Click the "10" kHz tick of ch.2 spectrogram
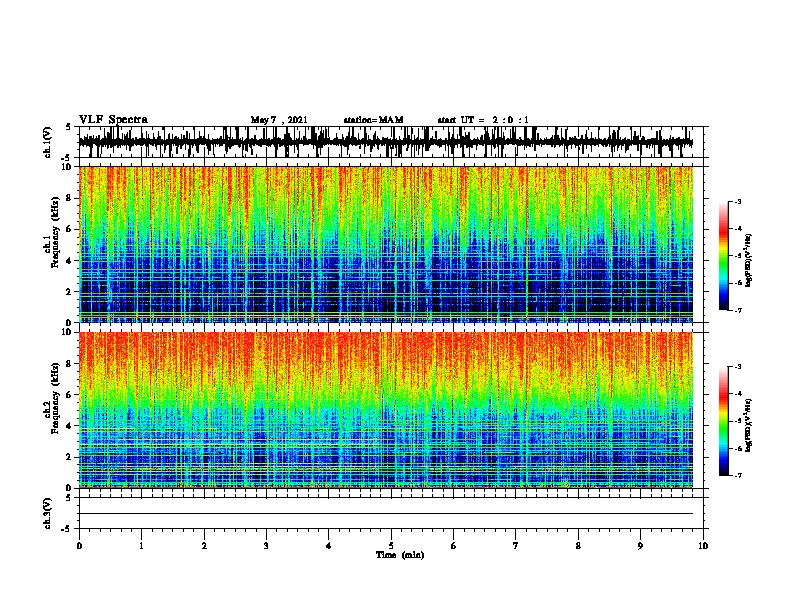 [68, 332]
